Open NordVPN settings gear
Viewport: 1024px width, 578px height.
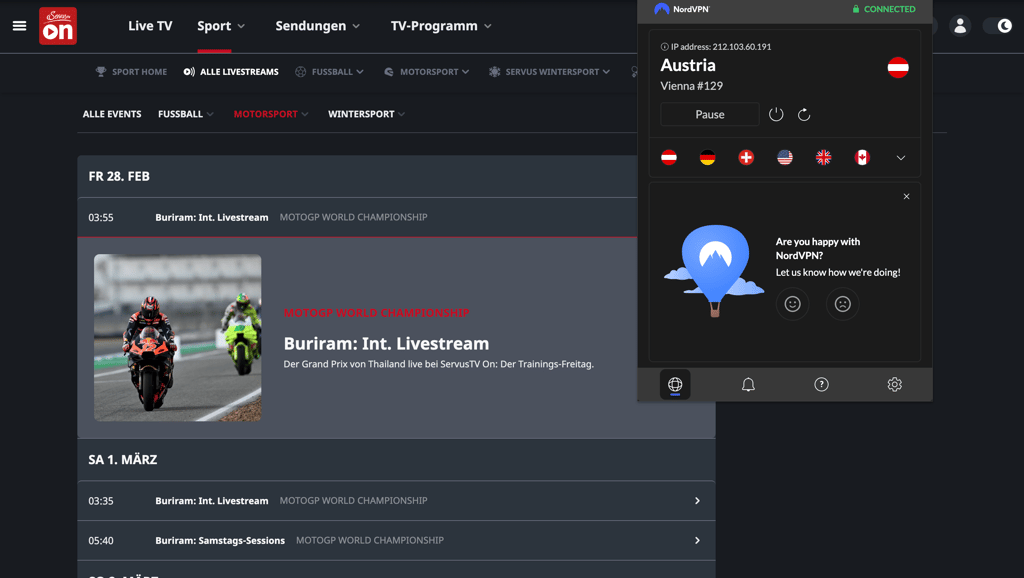pyautogui.click(x=895, y=385)
